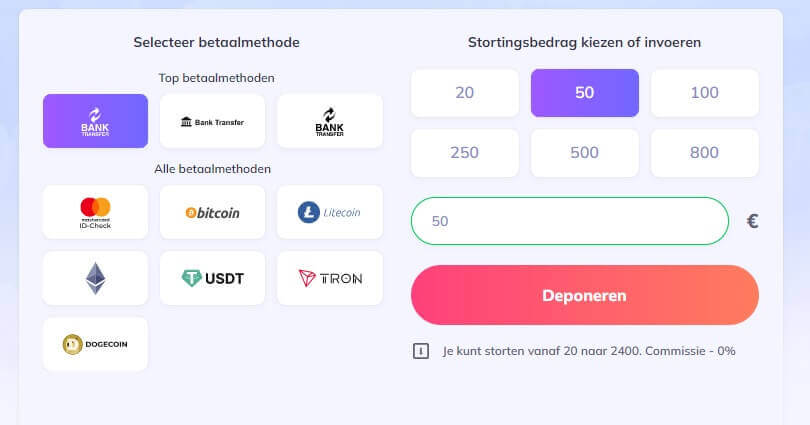This screenshot has height=425, width=810.
Task: Click the euro currency symbol
Action: coord(753,221)
